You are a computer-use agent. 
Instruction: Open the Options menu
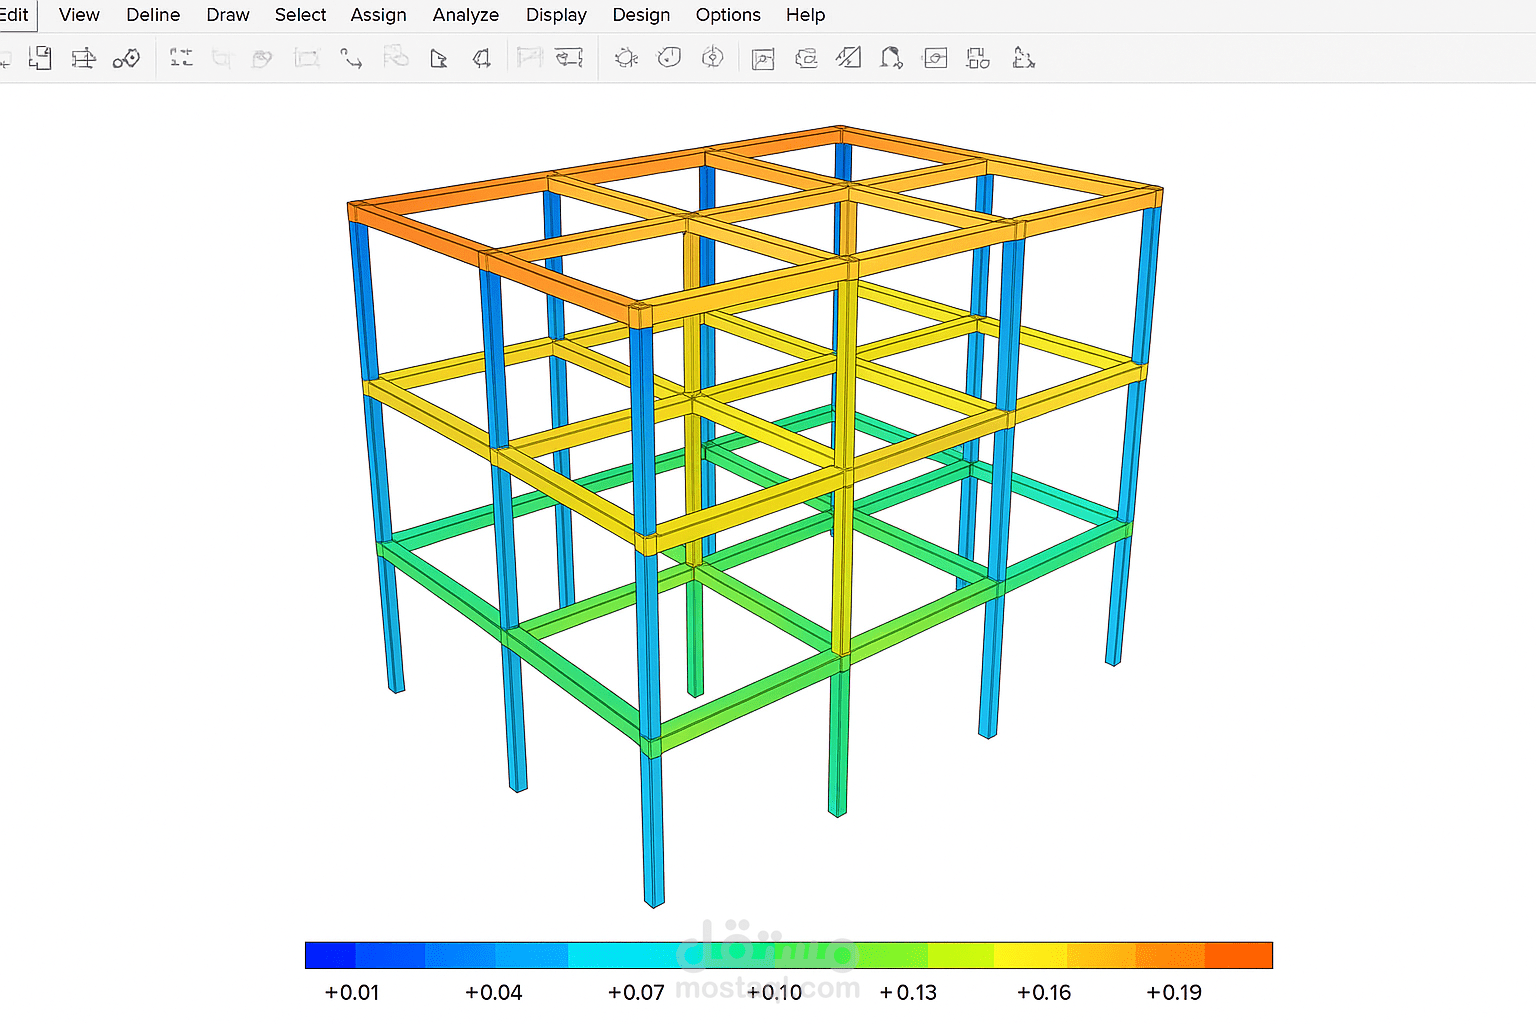pos(728,15)
